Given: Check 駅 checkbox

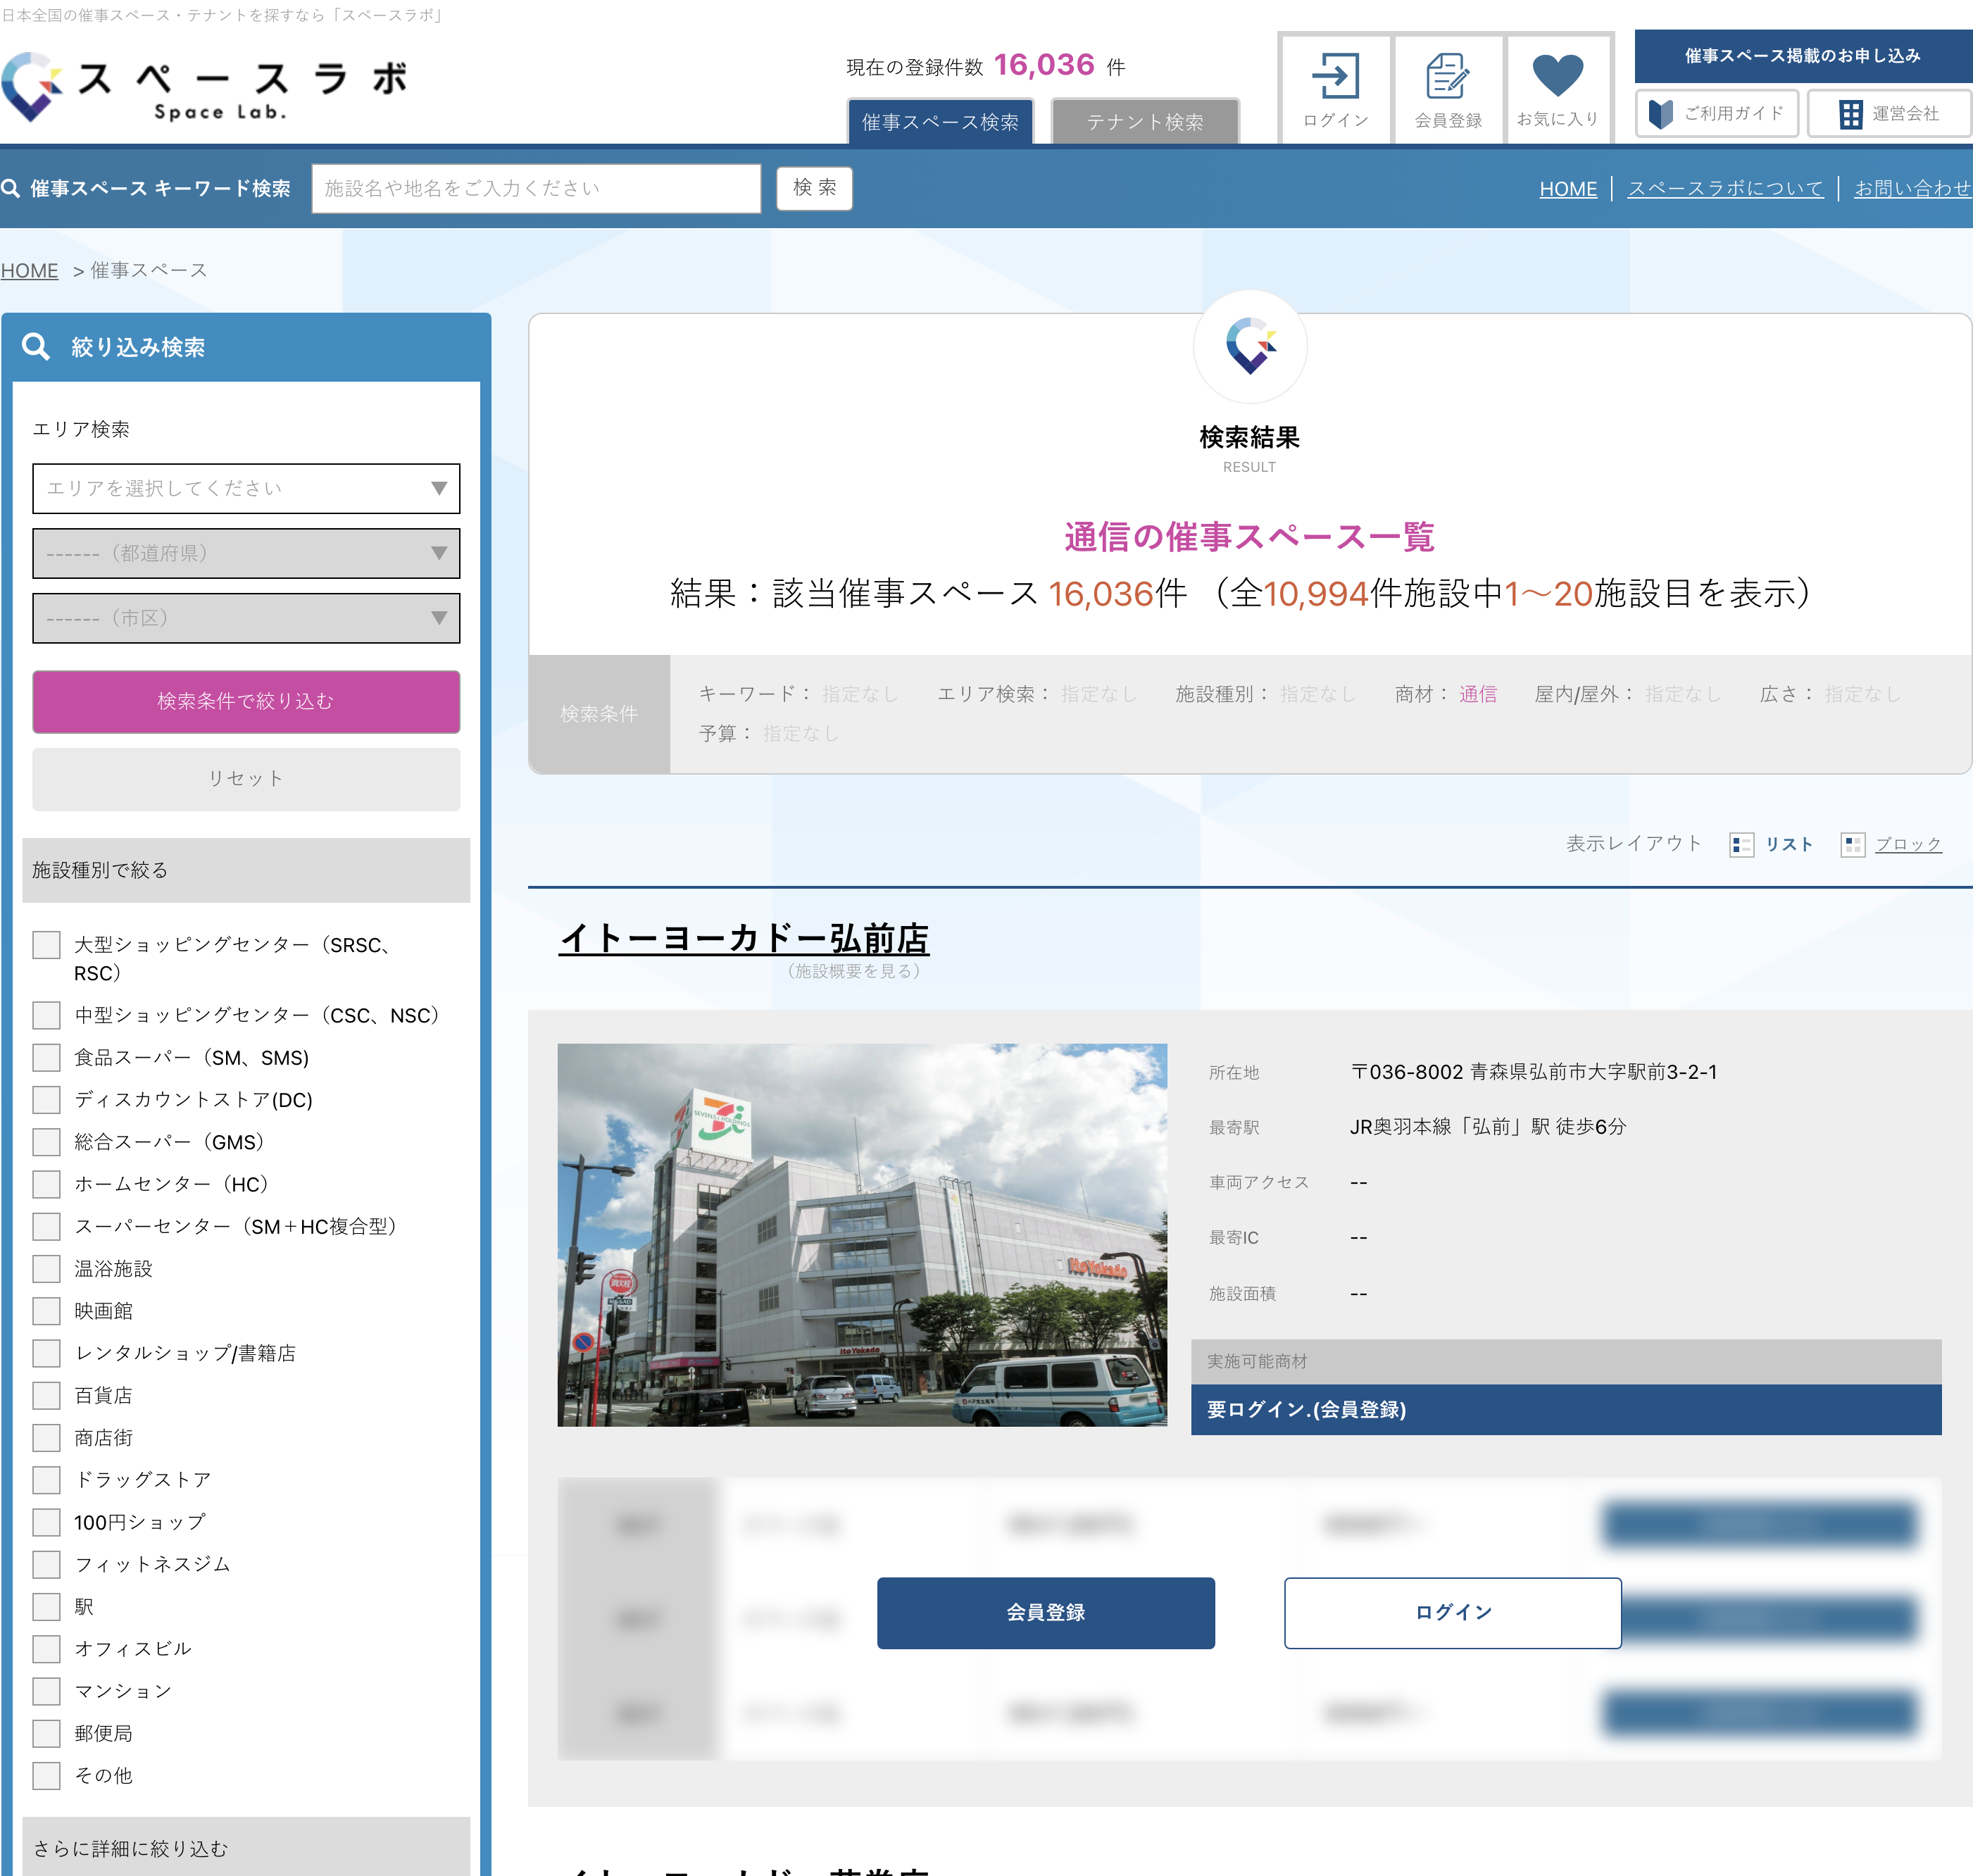Looking at the screenshot, I should pyautogui.click(x=46, y=1606).
